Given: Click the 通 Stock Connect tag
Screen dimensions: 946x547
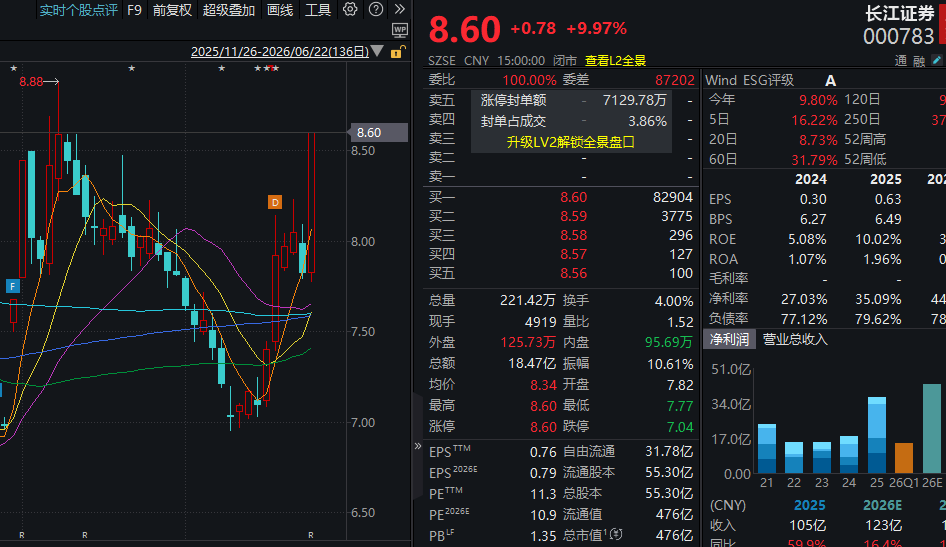Looking at the screenshot, I should click(901, 60).
